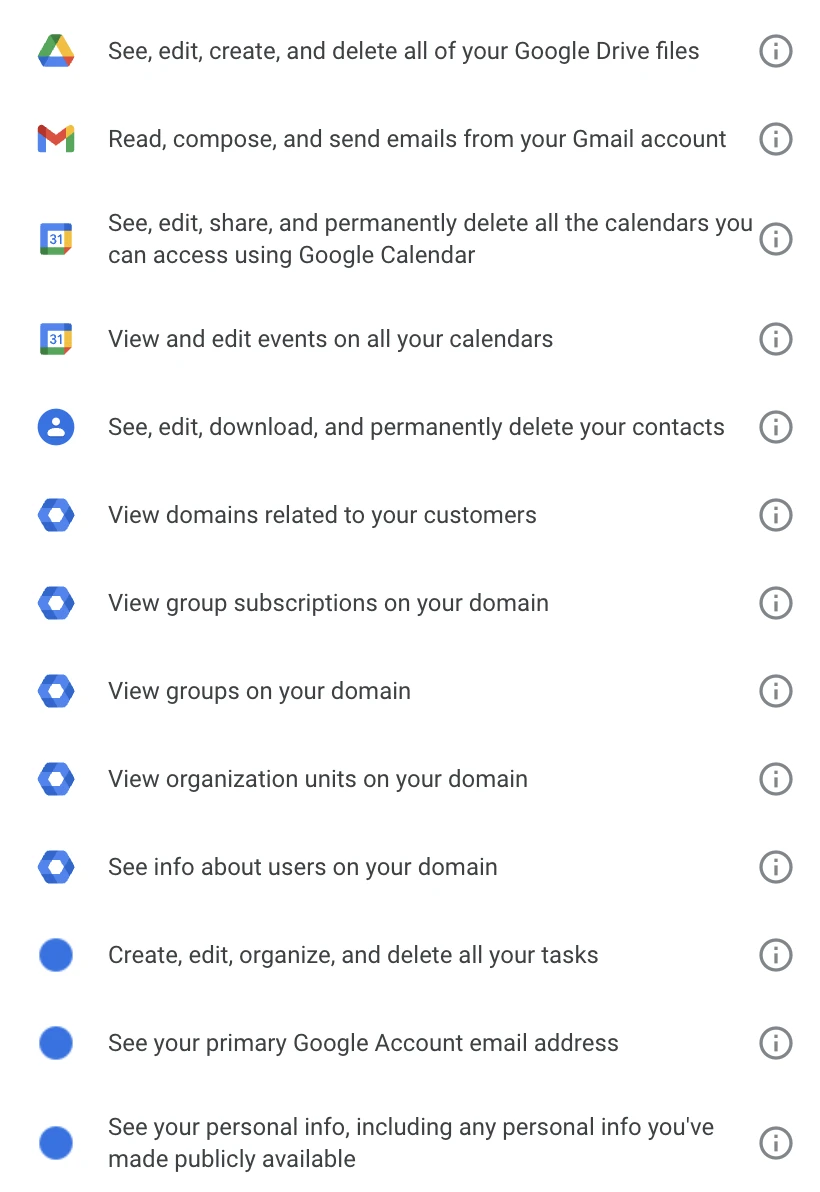
Task: Click the blue circle beside the tasks permission
Action: click(56, 955)
